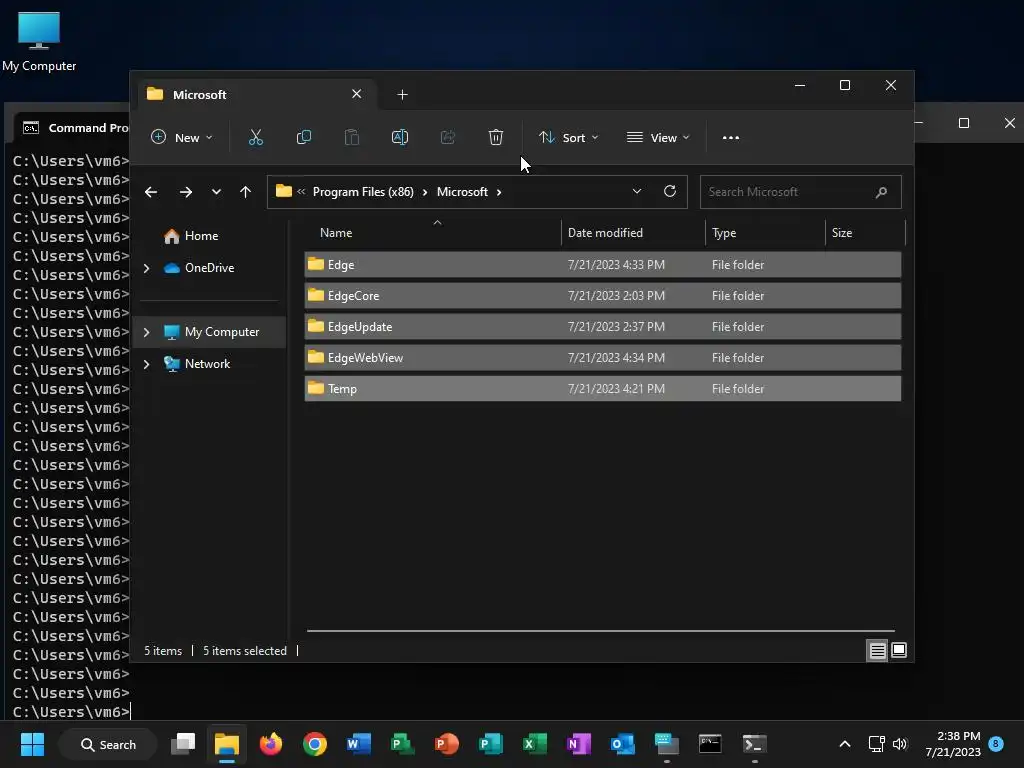Image resolution: width=1024 pixels, height=768 pixels.
Task: Open Microsoft Project from taskbar
Action: (x=402, y=744)
